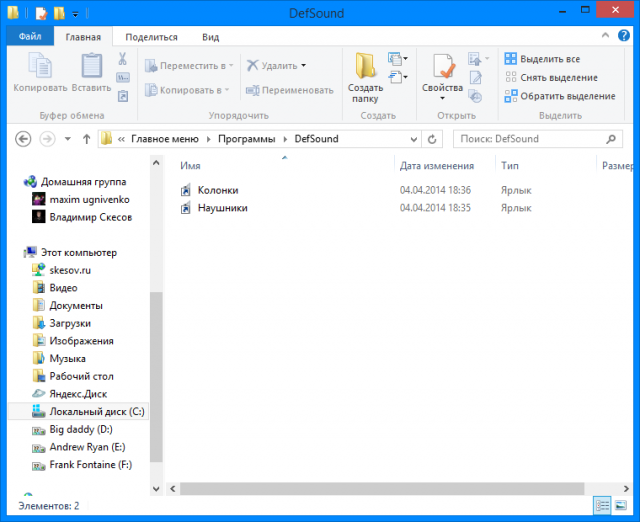The width and height of the screenshot is (640, 522).
Task: Click Выделить все button
Action: click(542, 59)
